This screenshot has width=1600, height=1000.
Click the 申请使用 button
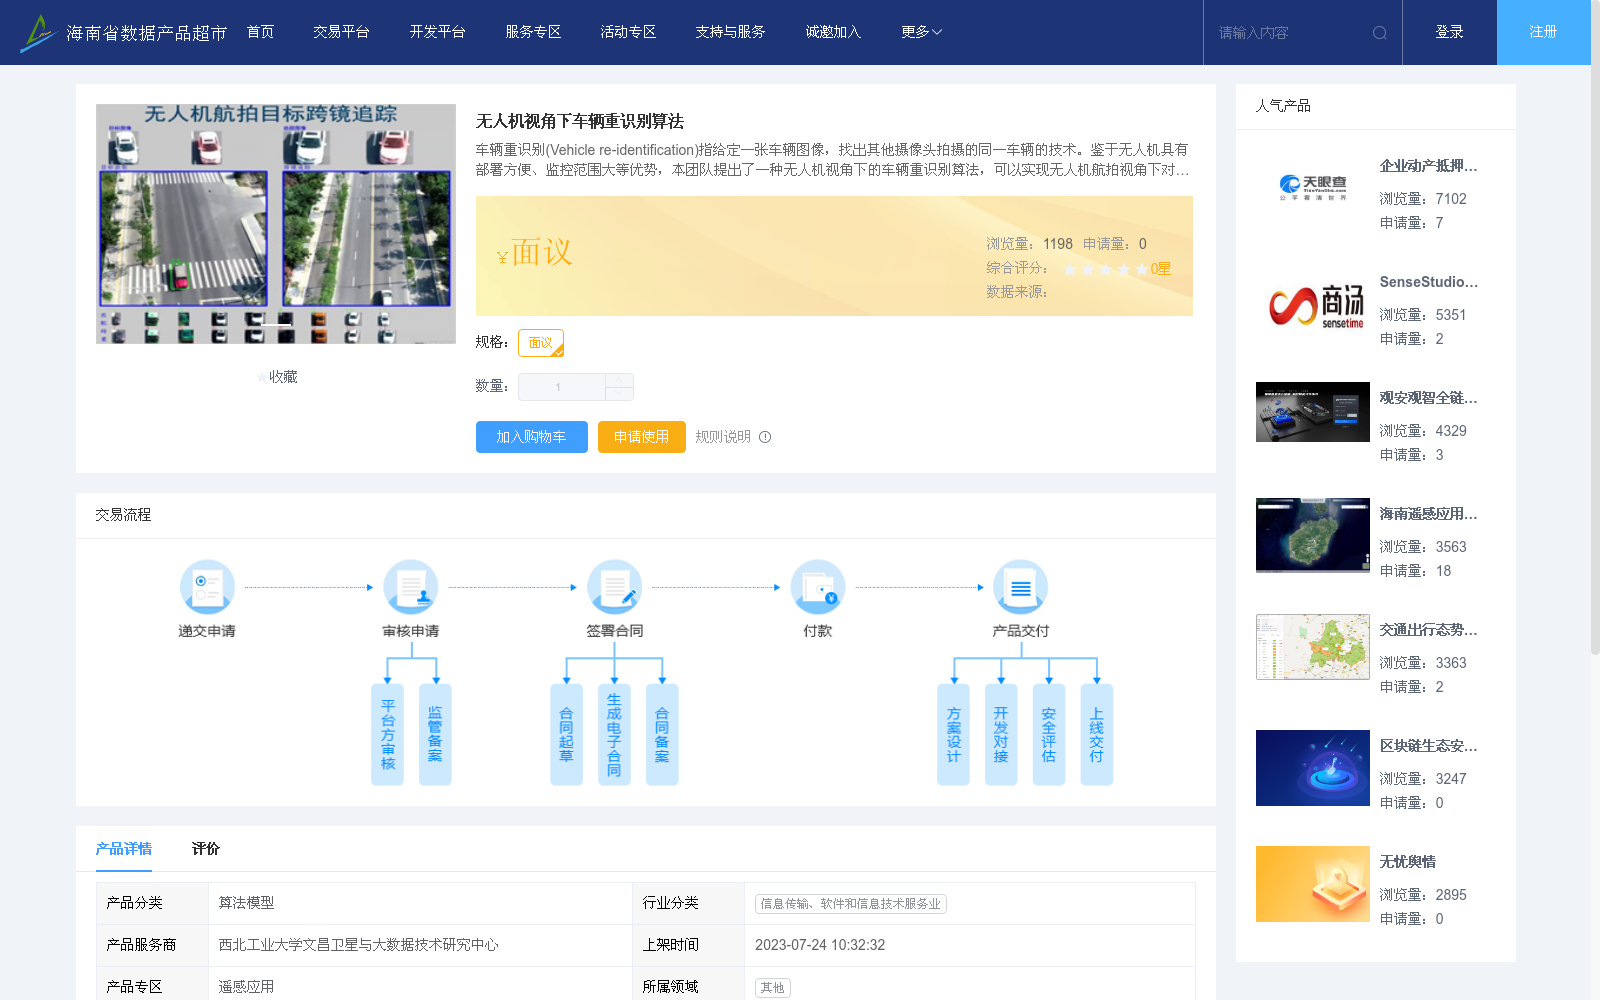pyautogui.click(x=642, y=437)
